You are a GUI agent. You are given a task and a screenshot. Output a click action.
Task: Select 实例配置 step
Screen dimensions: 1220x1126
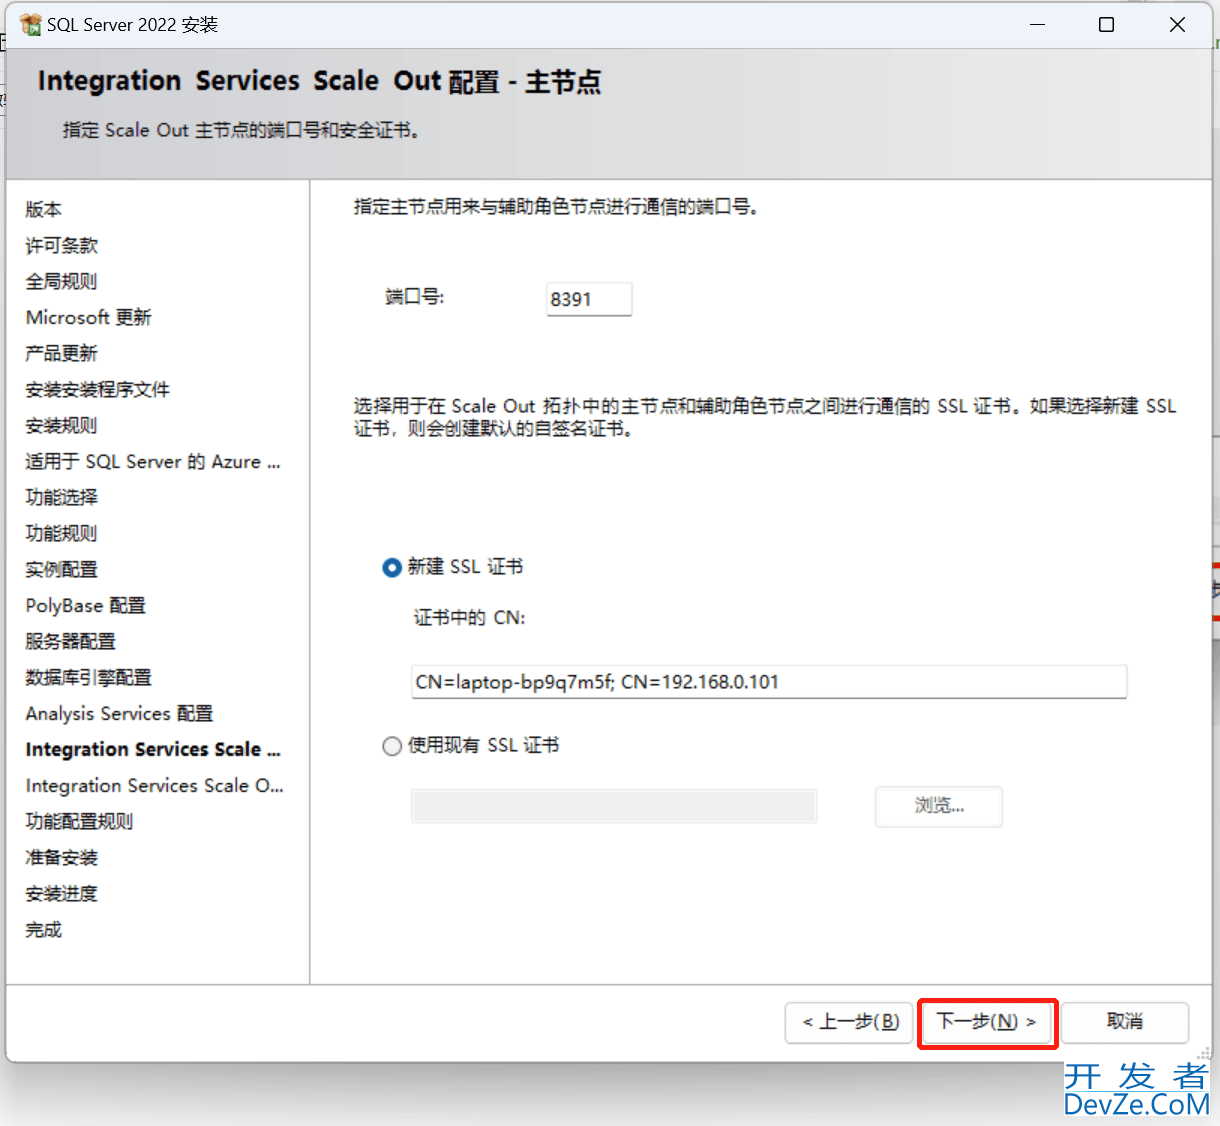(x=62, y=569)
